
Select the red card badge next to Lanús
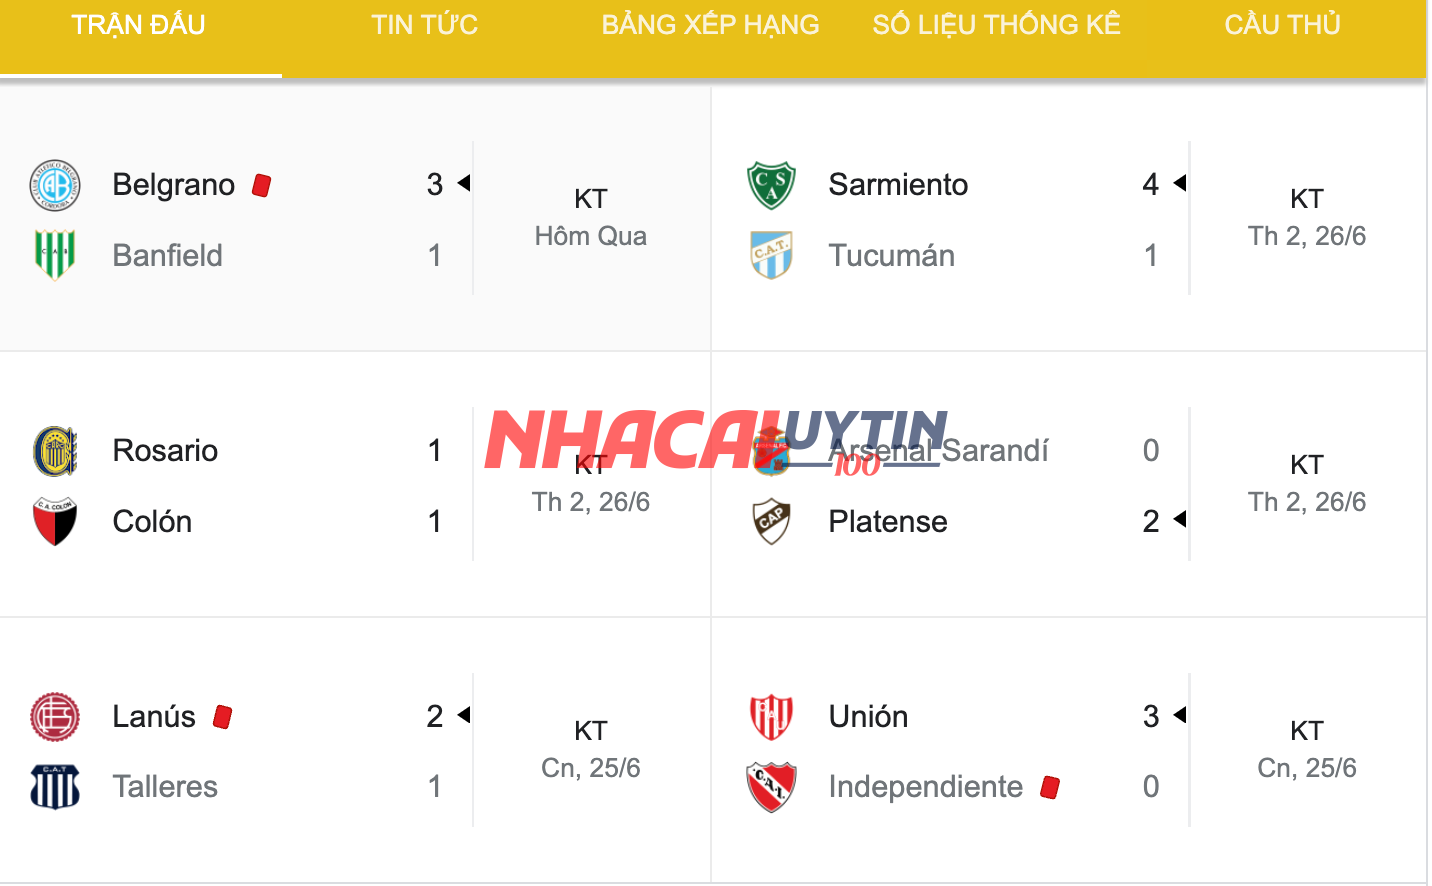click(222, 716)
